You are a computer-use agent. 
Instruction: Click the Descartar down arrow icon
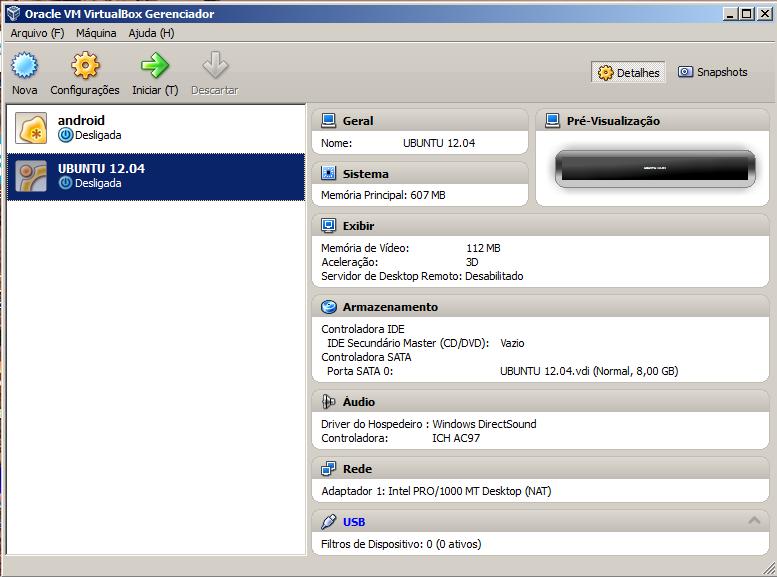click(214, 67)
